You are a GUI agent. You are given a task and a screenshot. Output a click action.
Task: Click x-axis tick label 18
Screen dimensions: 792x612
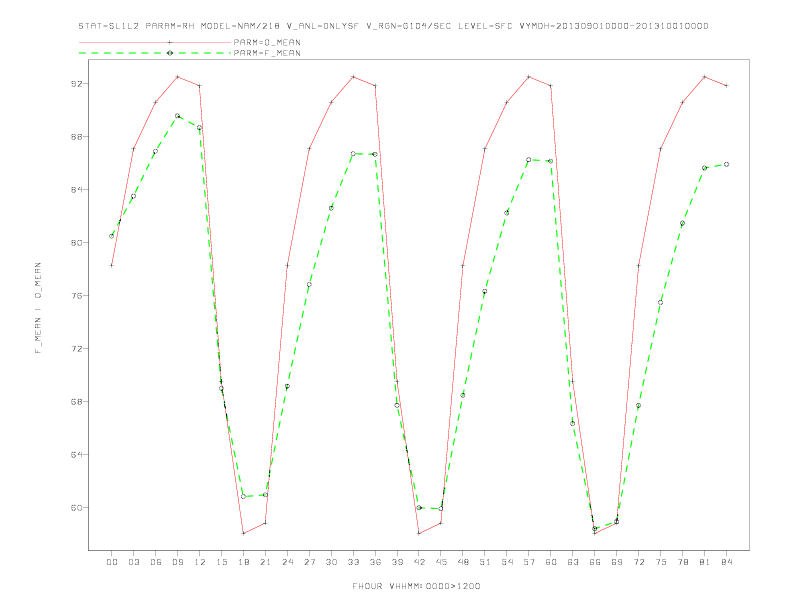tap(243, 562)
